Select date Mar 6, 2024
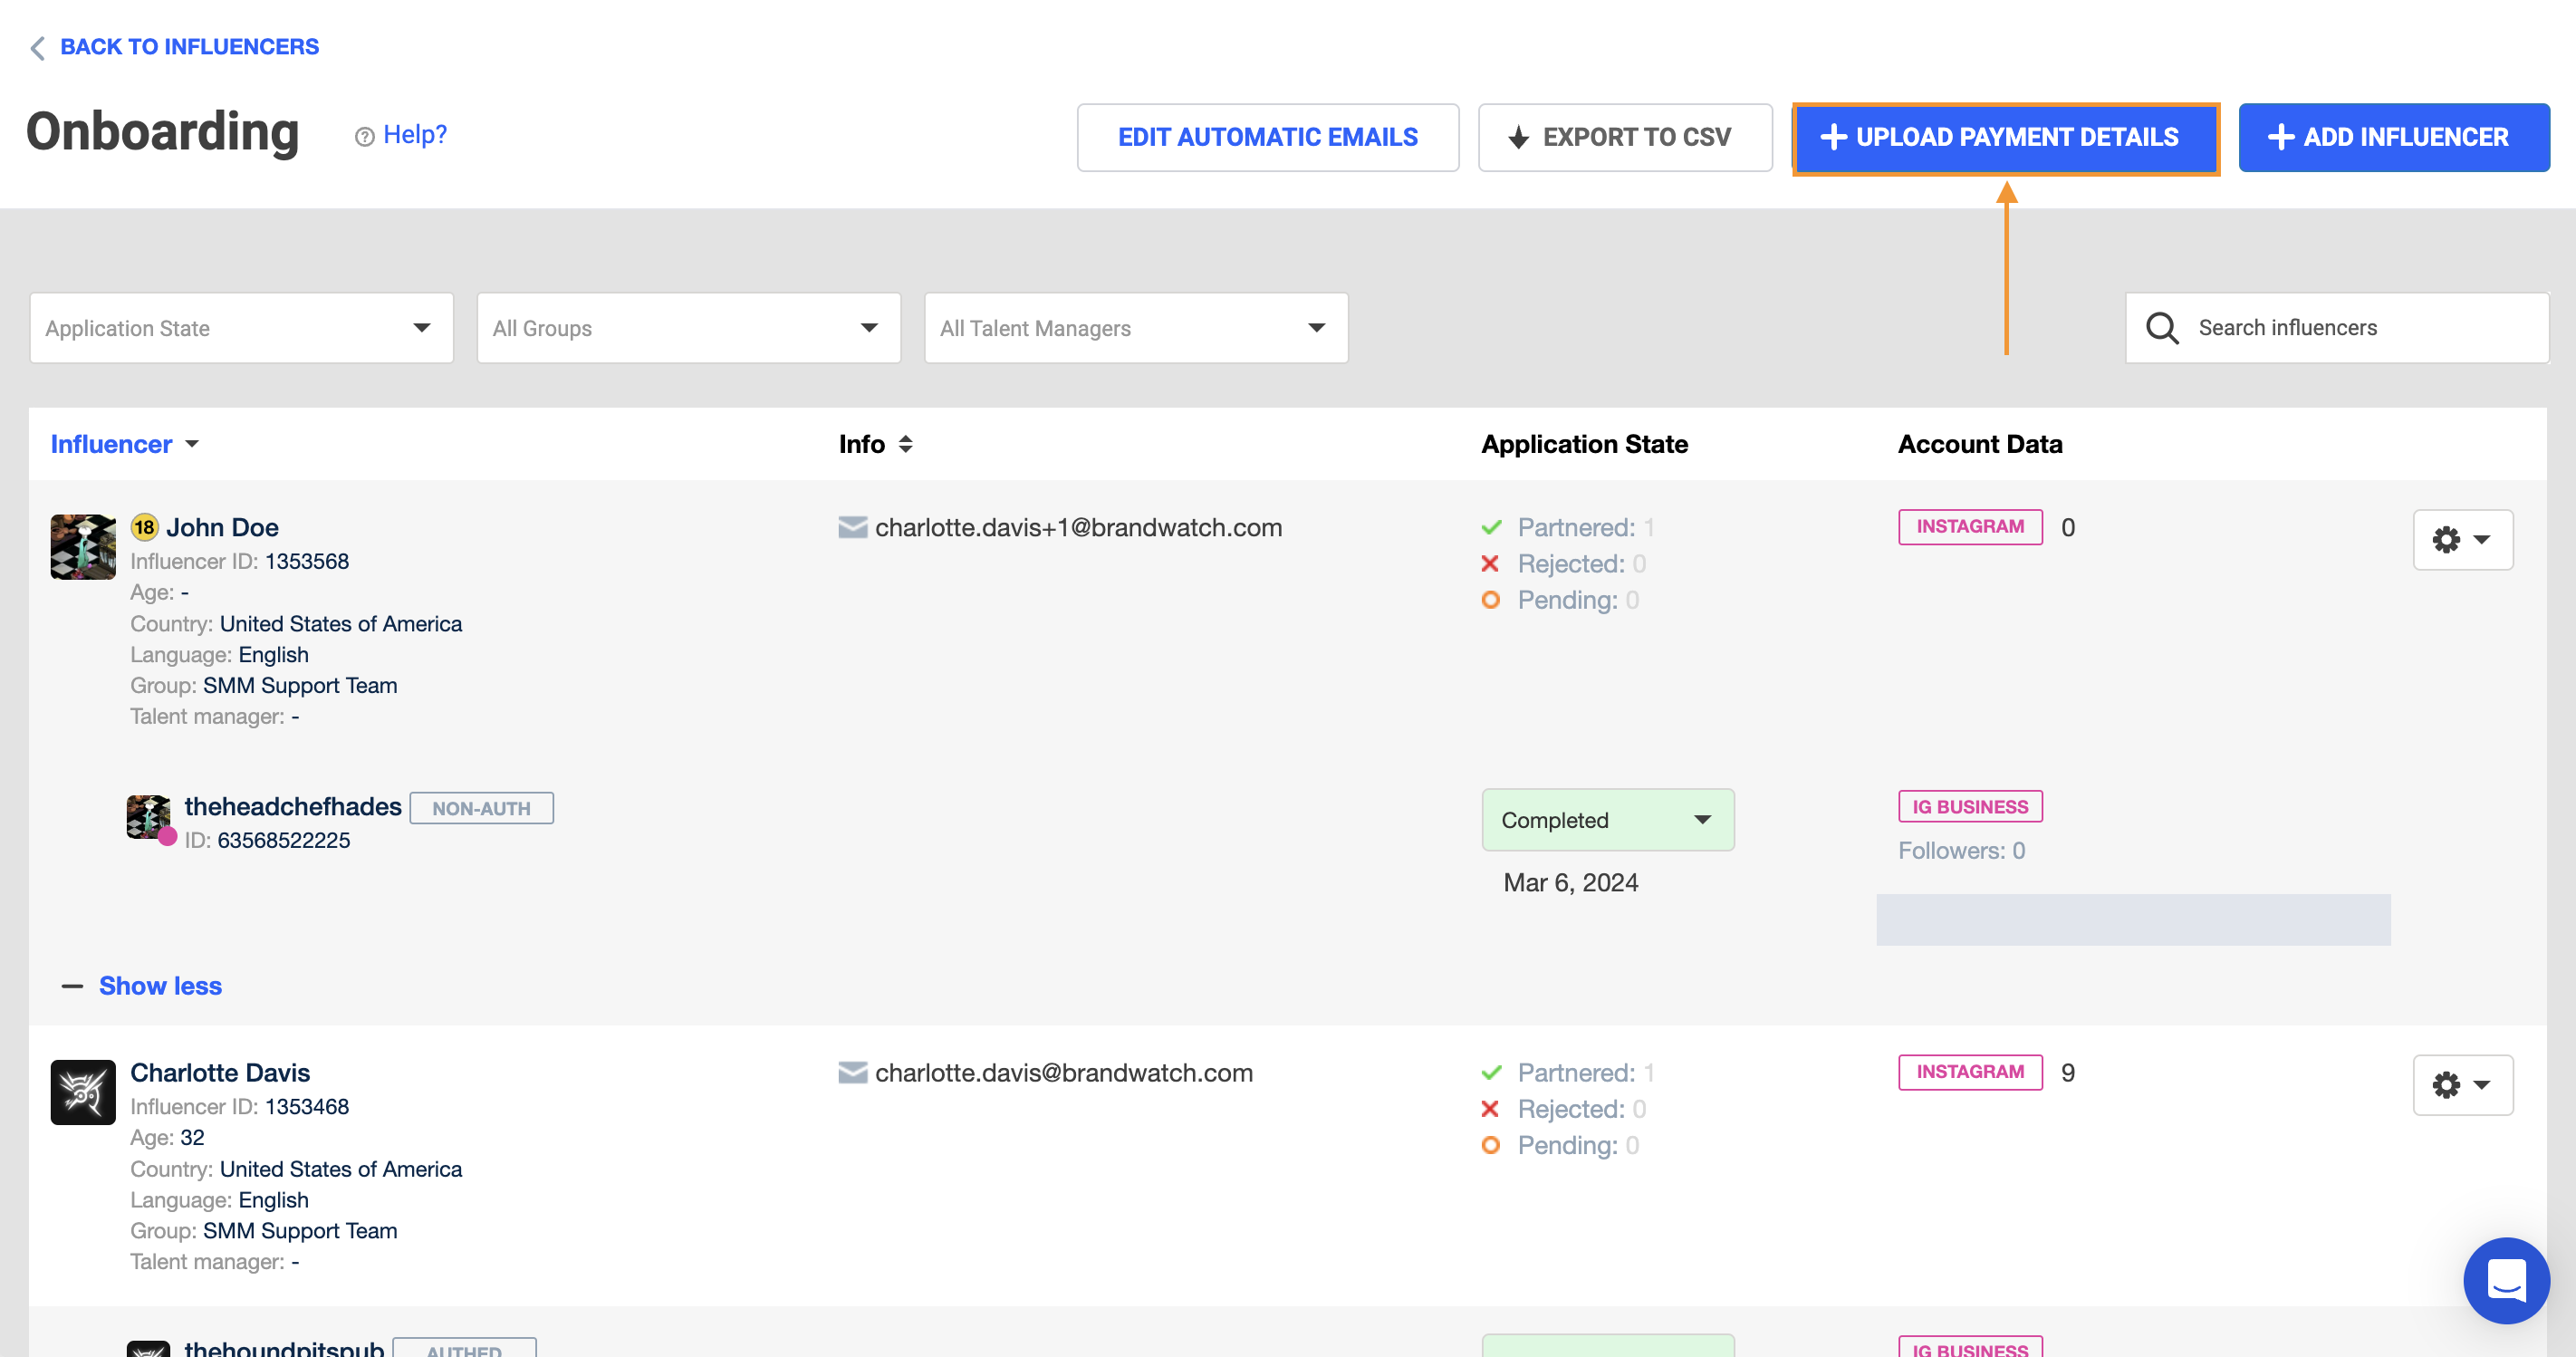Viewport: 2576px width, 1357px height. click(1570, 882)
